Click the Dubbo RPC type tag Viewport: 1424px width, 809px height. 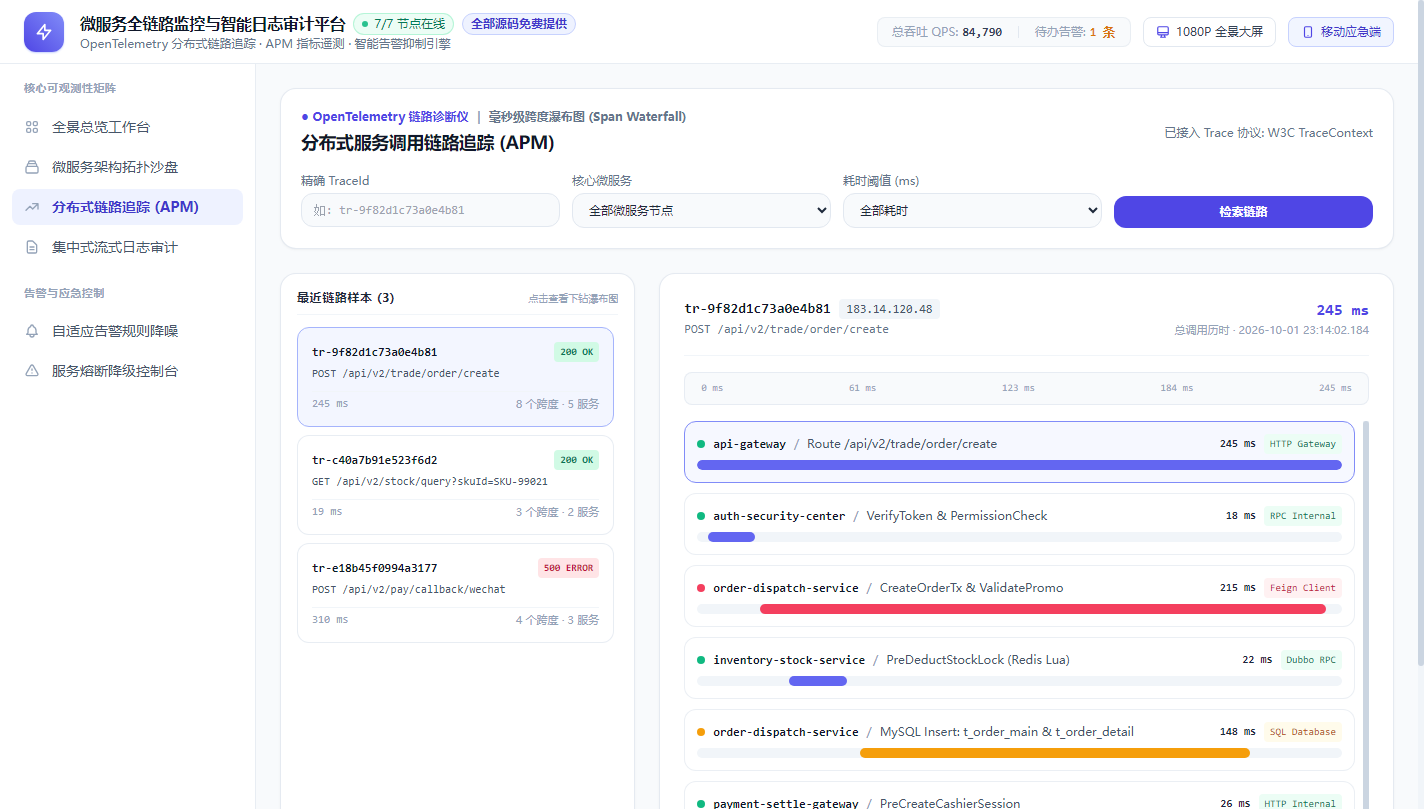point(1311,660)
